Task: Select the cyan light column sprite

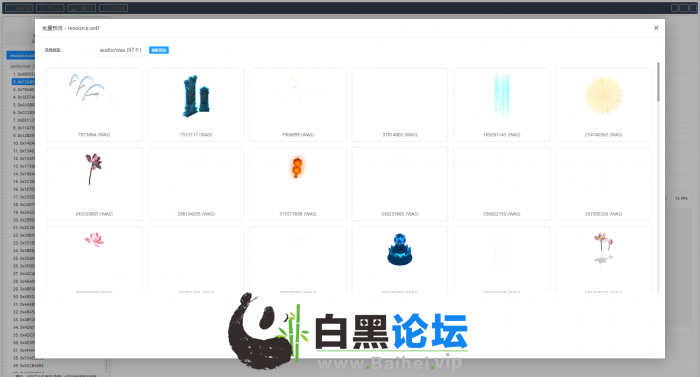Action: 502,105
